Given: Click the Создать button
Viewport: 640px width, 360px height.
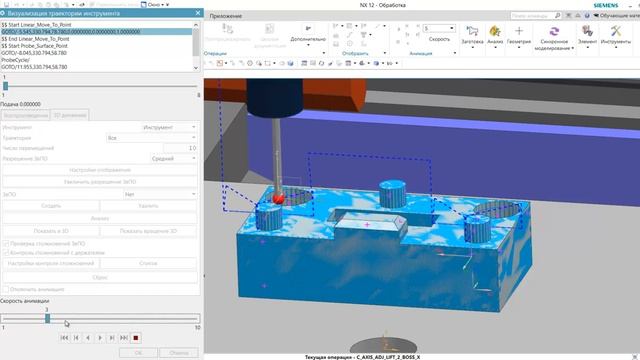Looking at the screenshot, I should (x=51, y=206).
